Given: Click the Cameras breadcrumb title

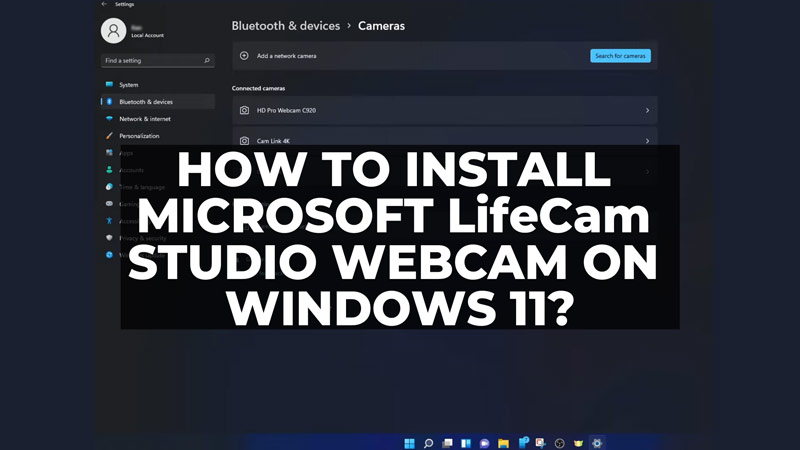Looking at the screenshot, I should [381, 26].
